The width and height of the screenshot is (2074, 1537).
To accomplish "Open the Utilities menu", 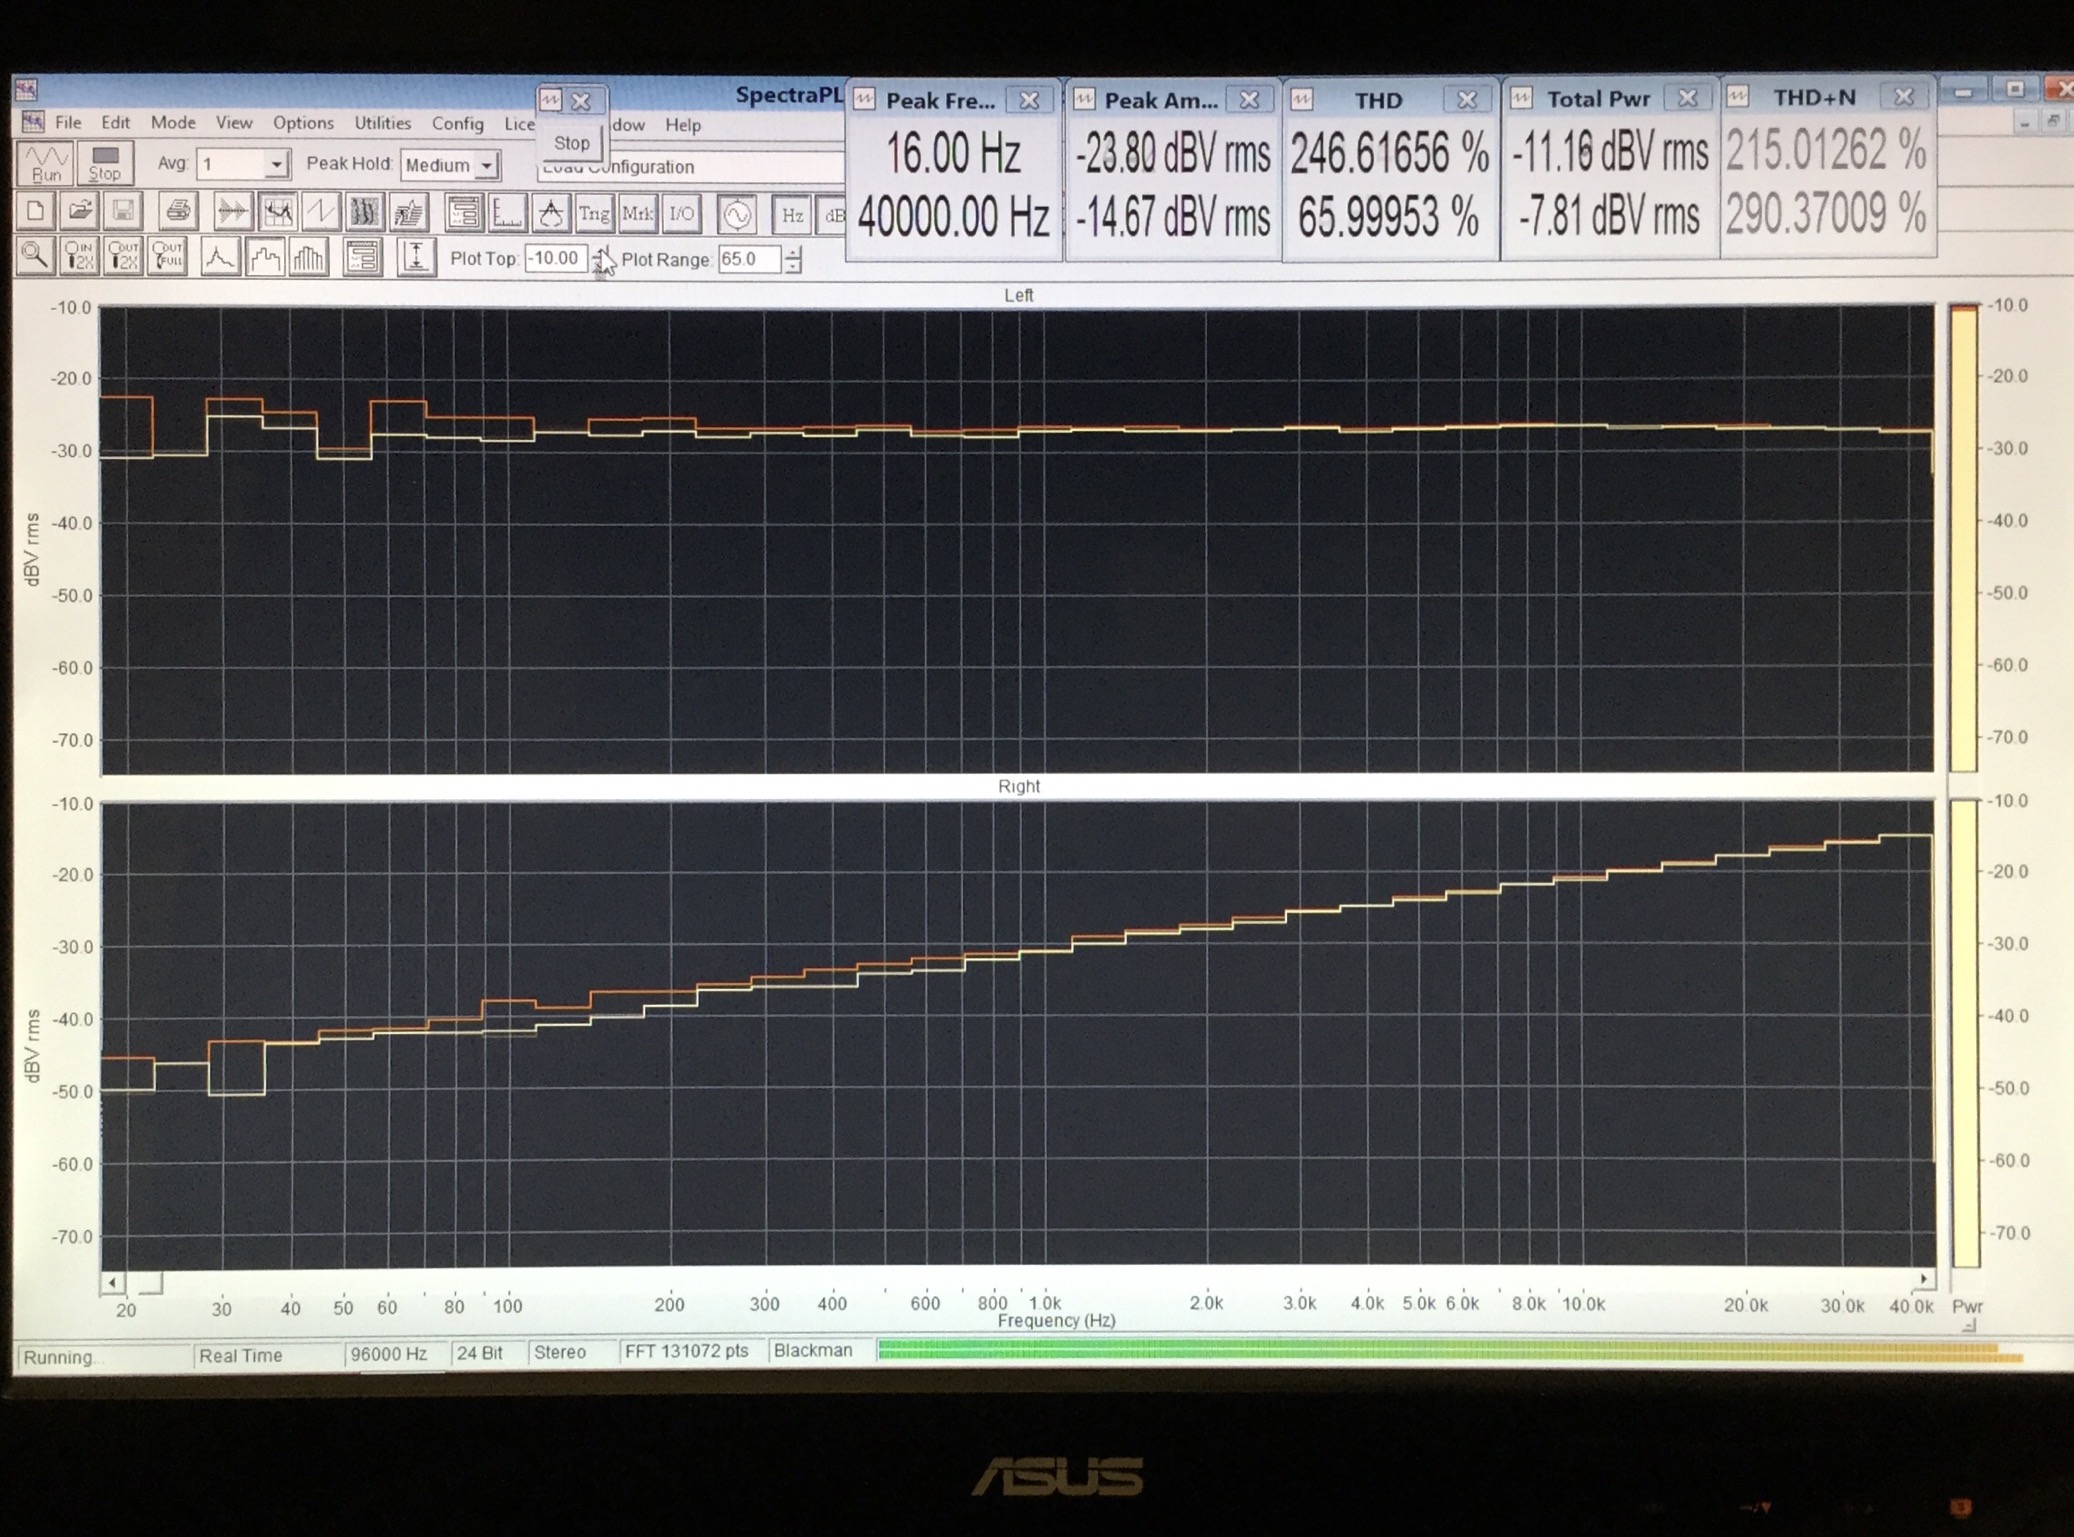I will tap(382, 123).
